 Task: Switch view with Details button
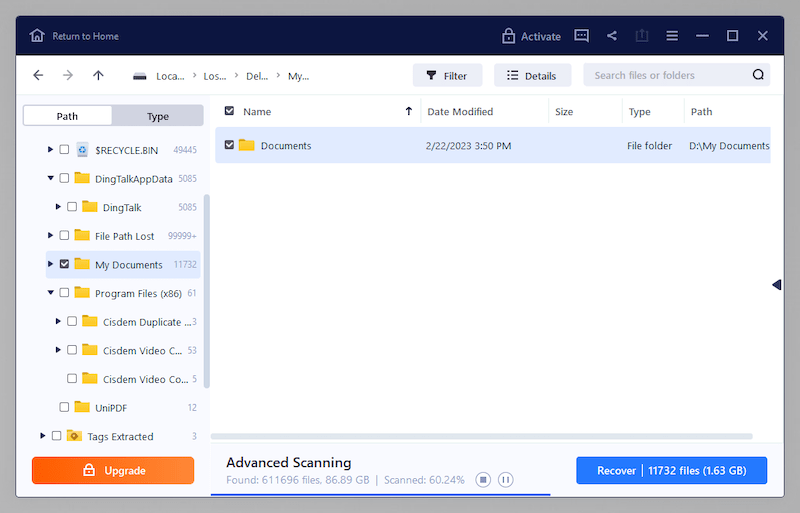(x=532, y=76)
